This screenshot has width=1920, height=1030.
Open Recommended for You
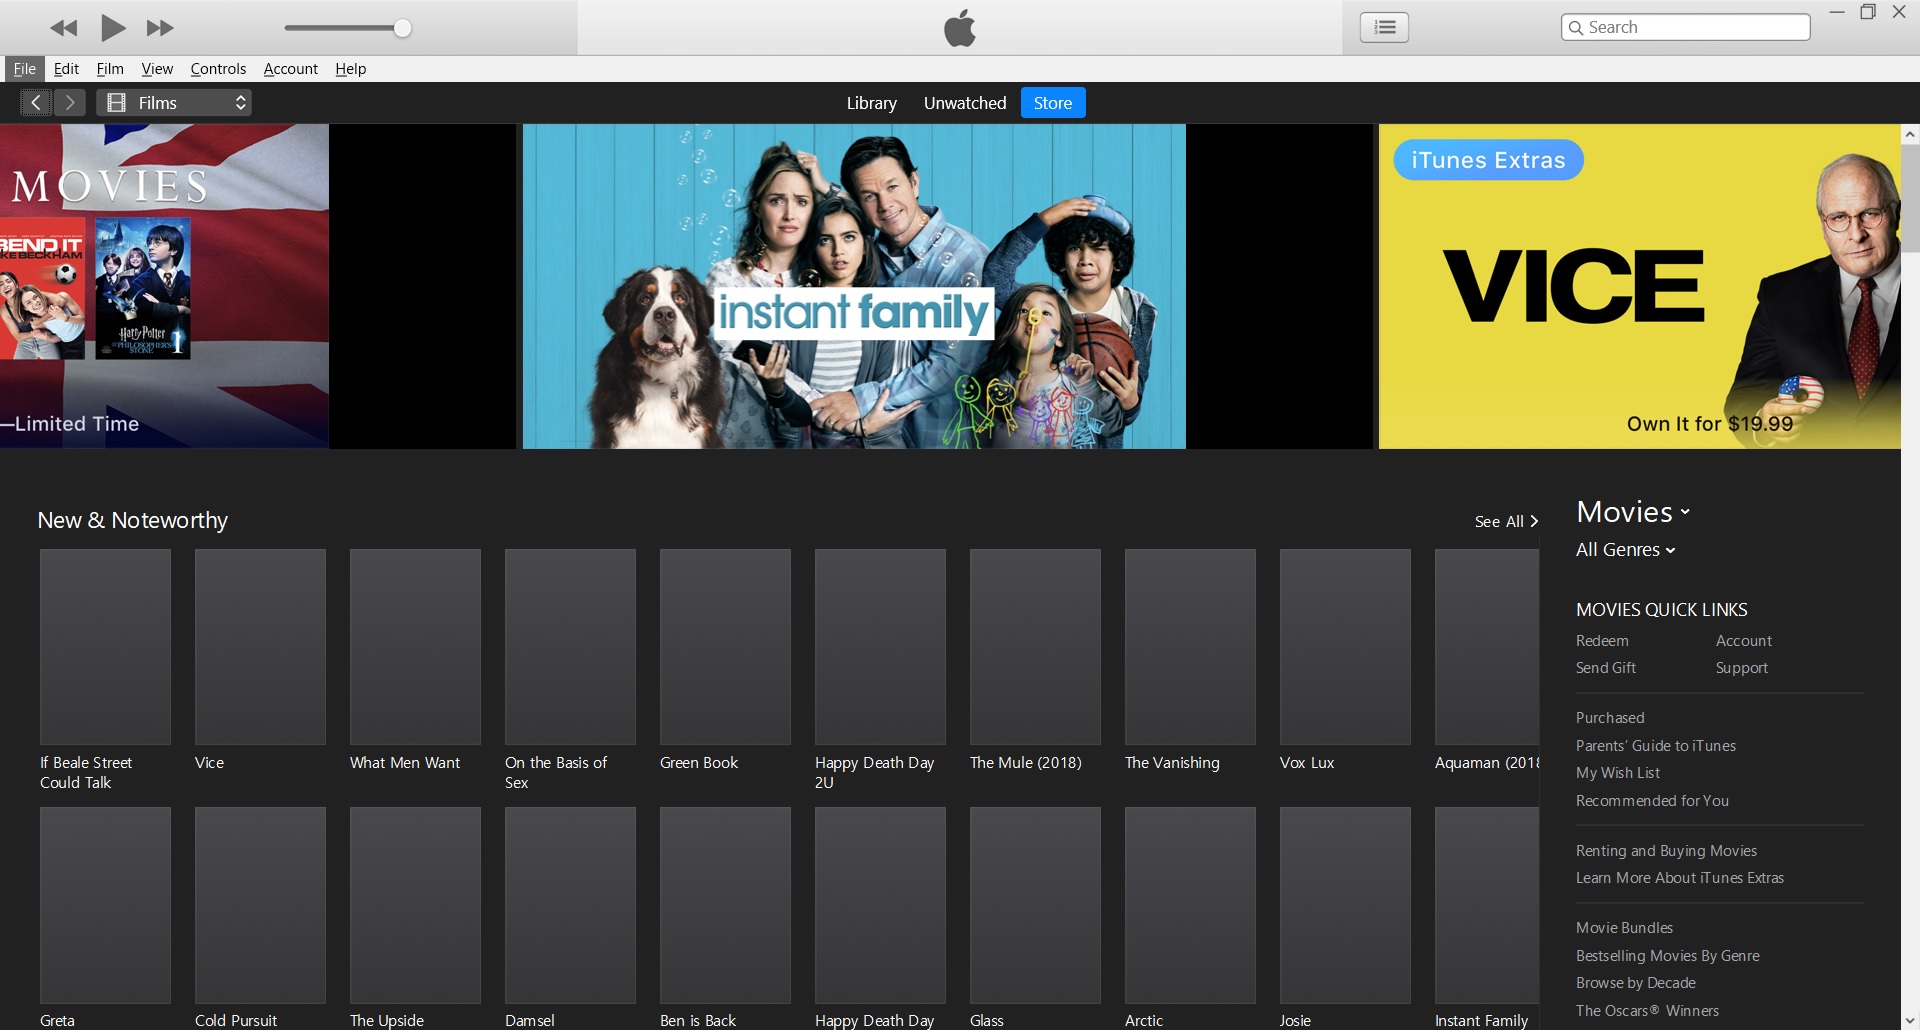point(1652,801)
